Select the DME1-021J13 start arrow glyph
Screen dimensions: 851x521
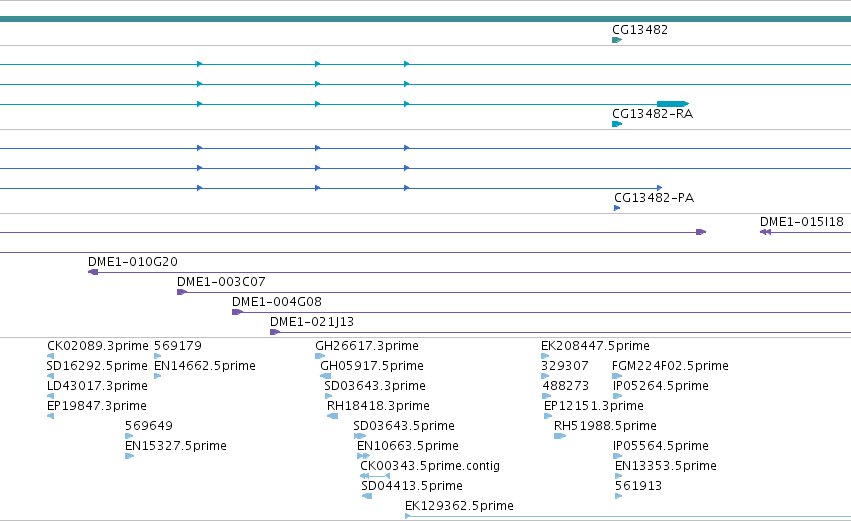[x=275, y=332]
